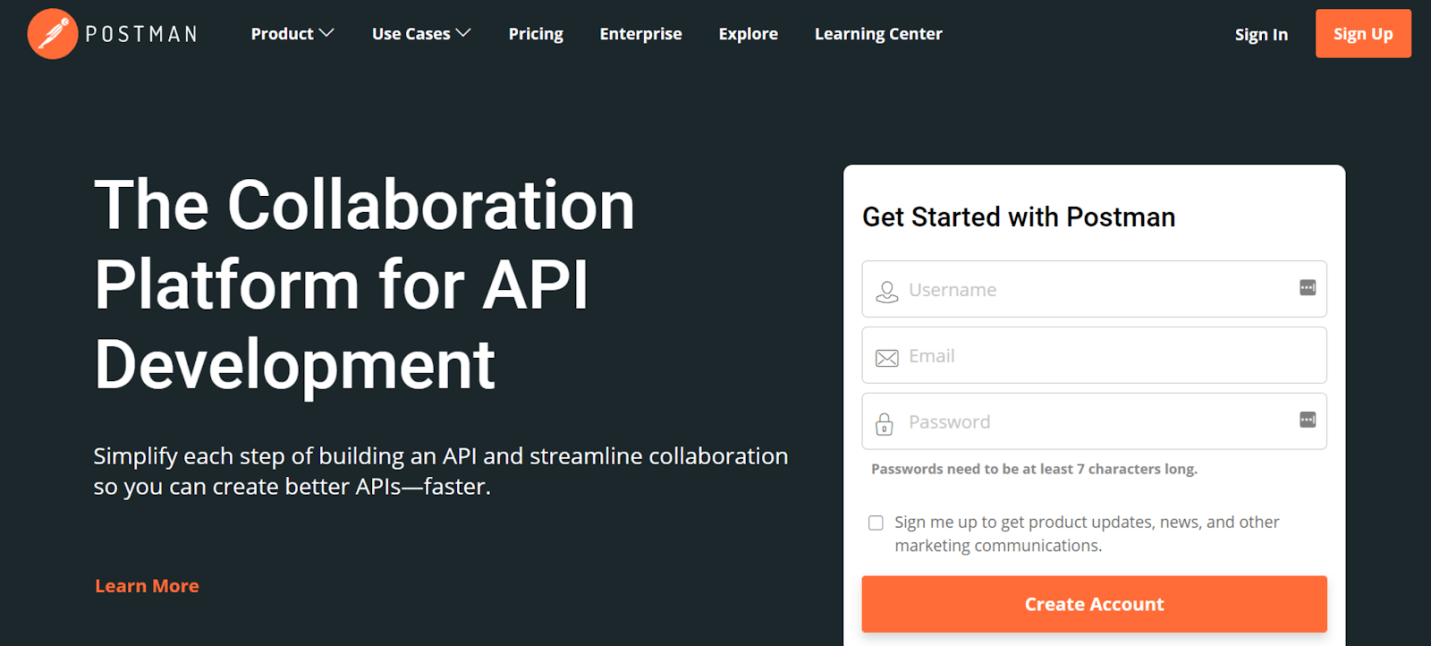
Task: Click the password manager icon in Password field
Action: [1307, 420]
